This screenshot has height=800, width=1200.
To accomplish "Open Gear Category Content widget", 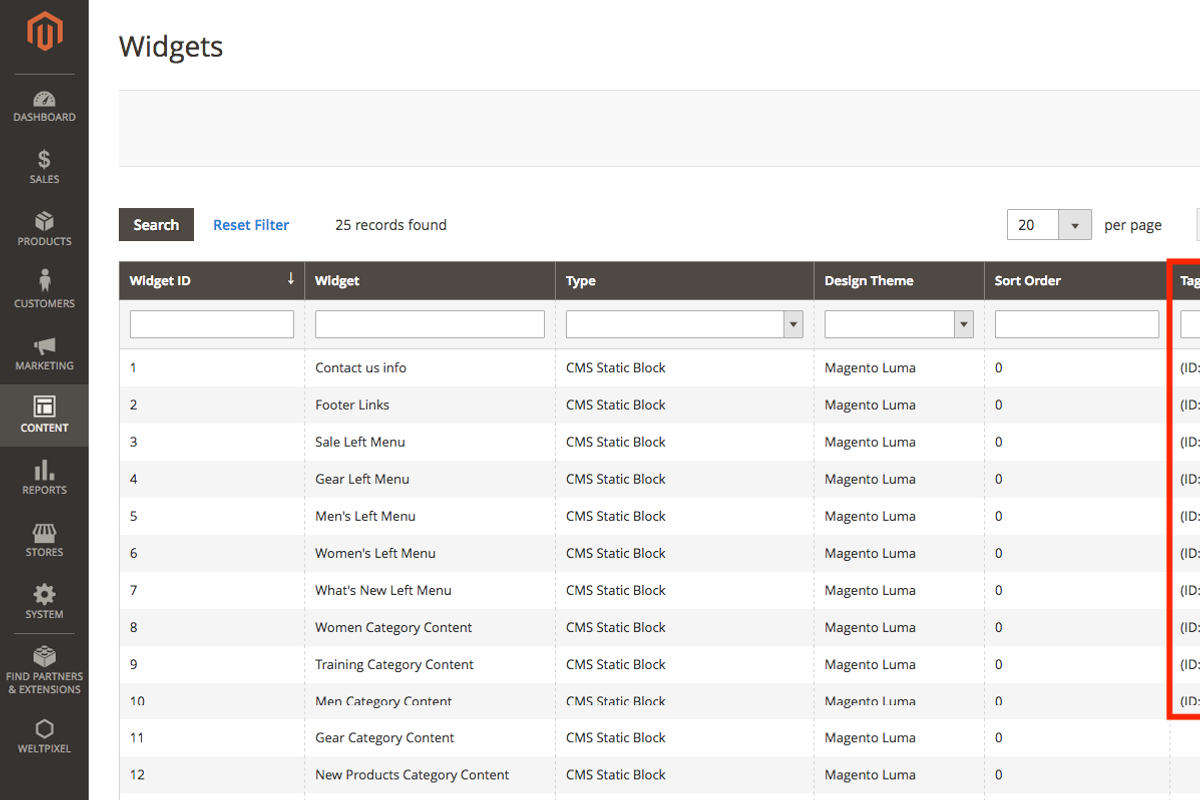I will coord(385,738).
